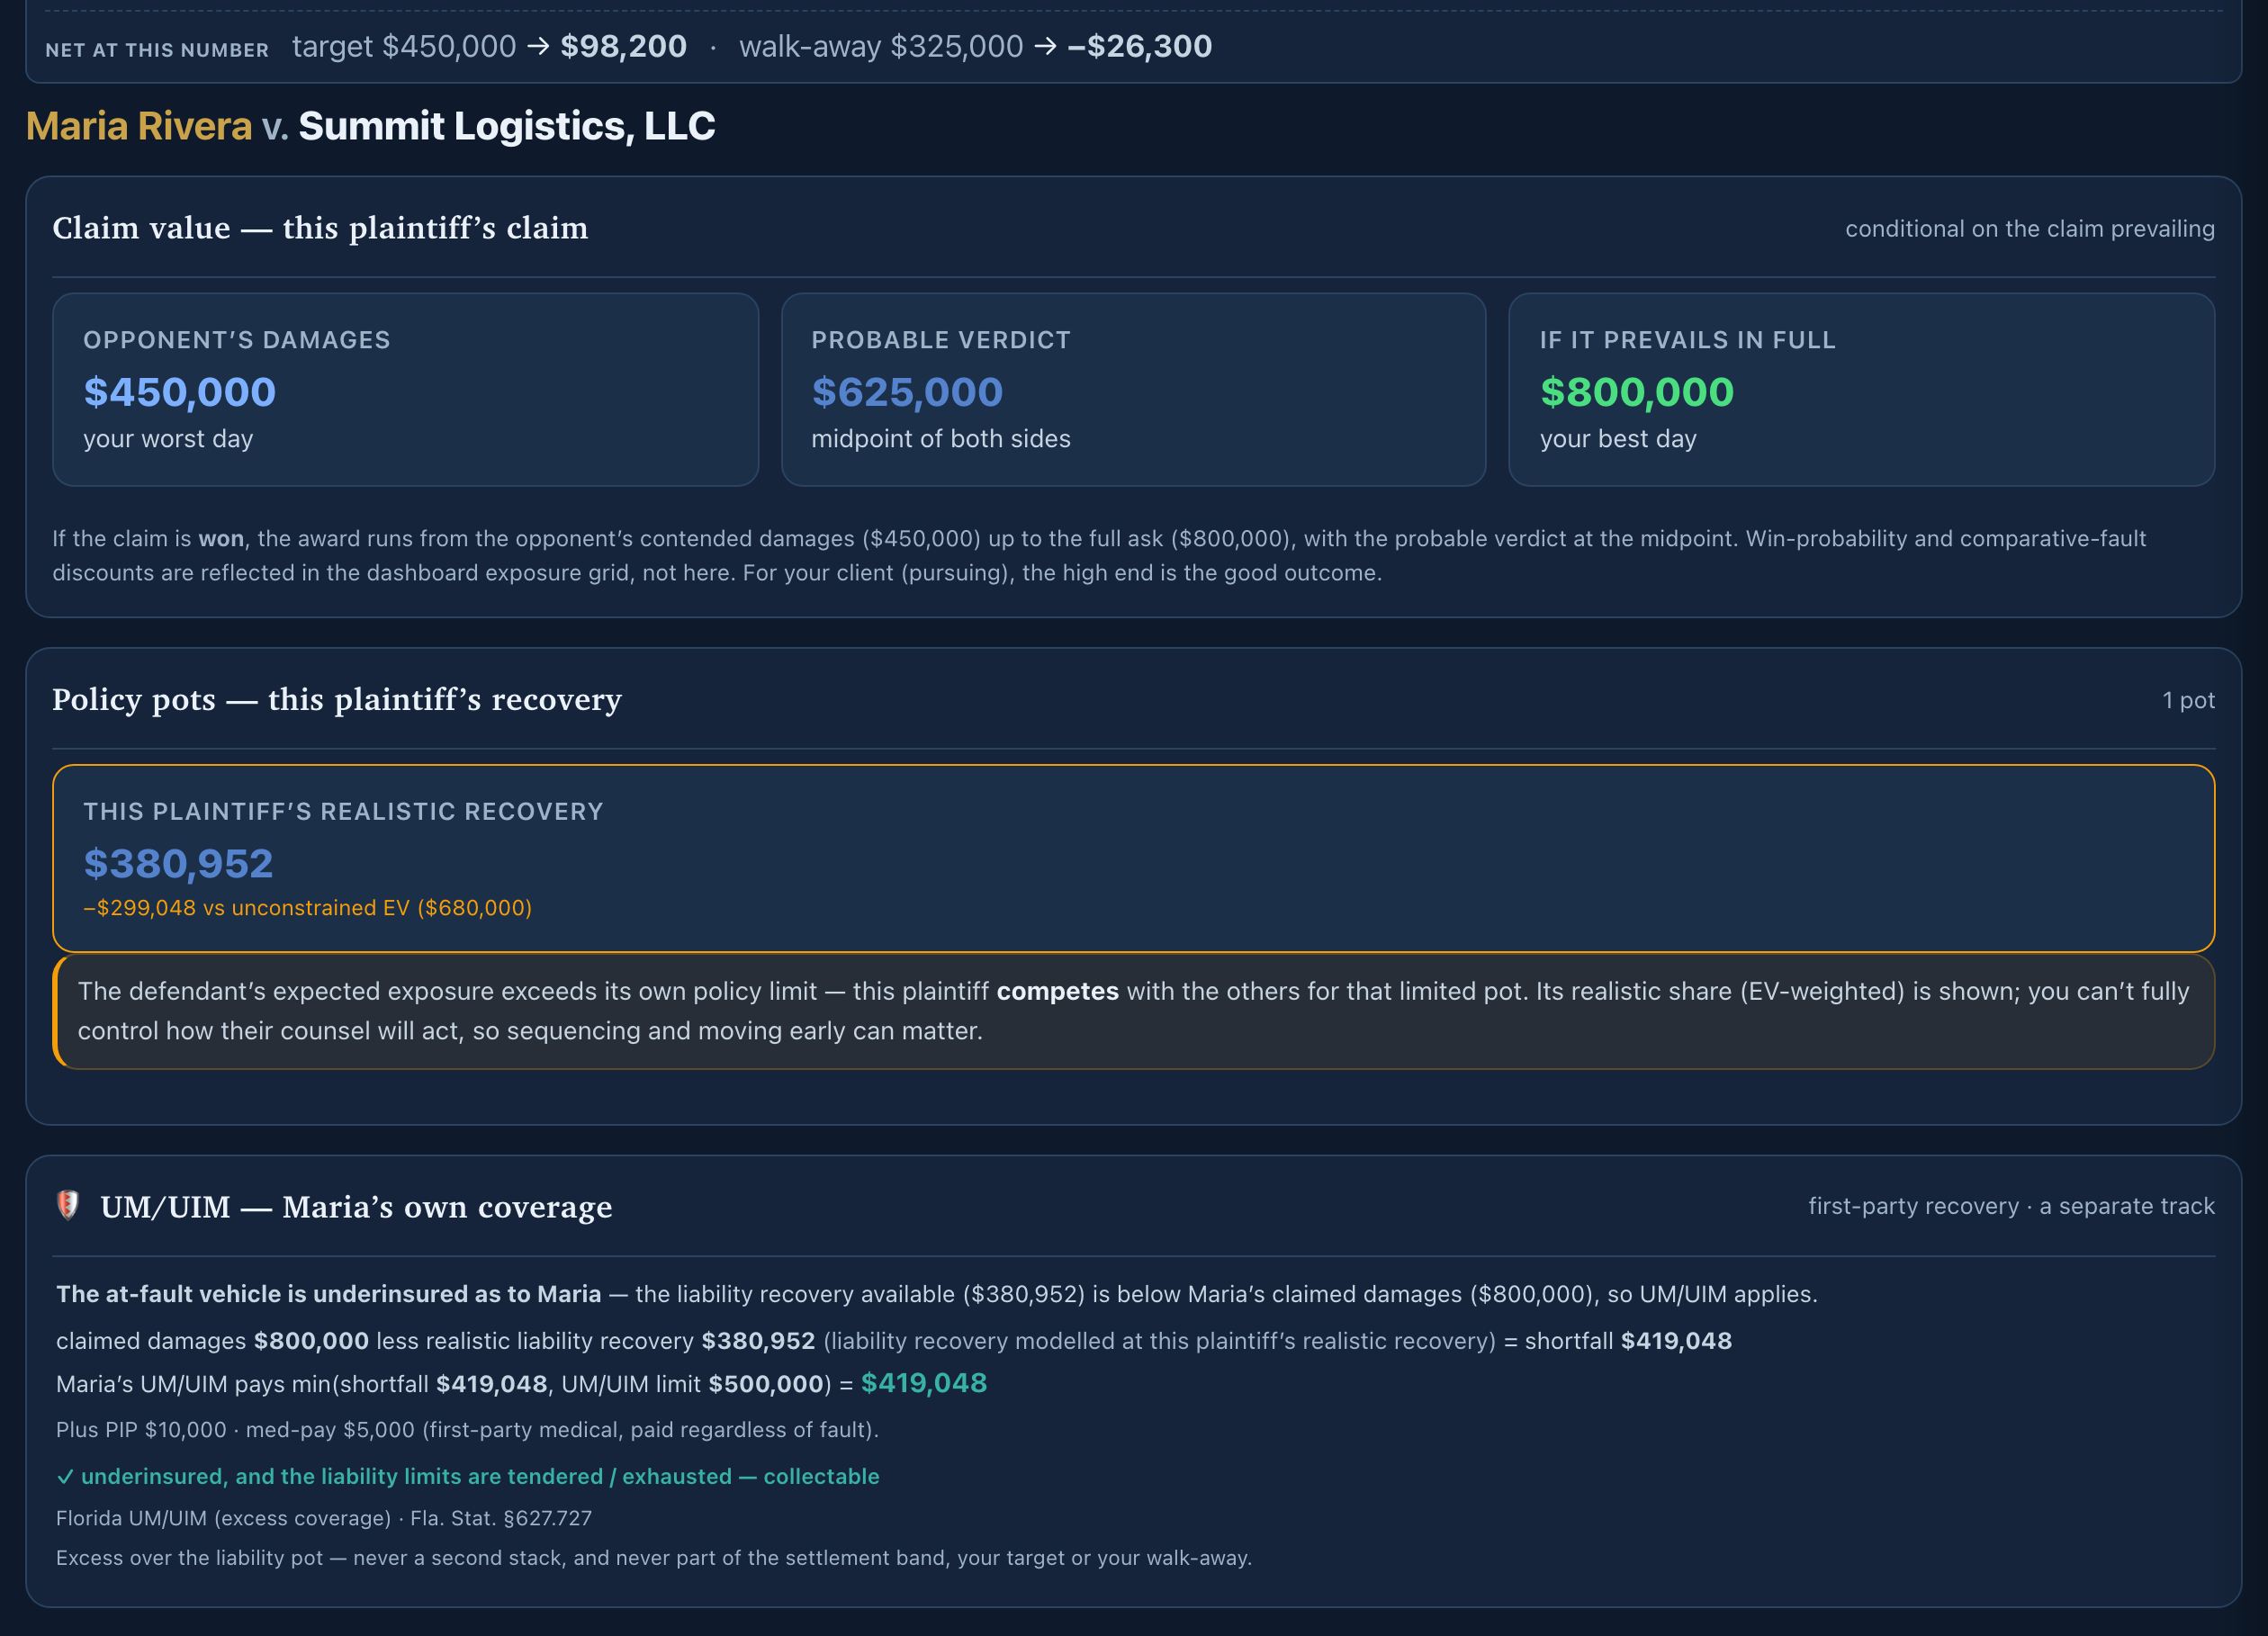This screenshot has height=1636, width=2268.
Task: Click '−$299,048 vs unconstrained EV ($680,000)' text
Action: (307, 908)
